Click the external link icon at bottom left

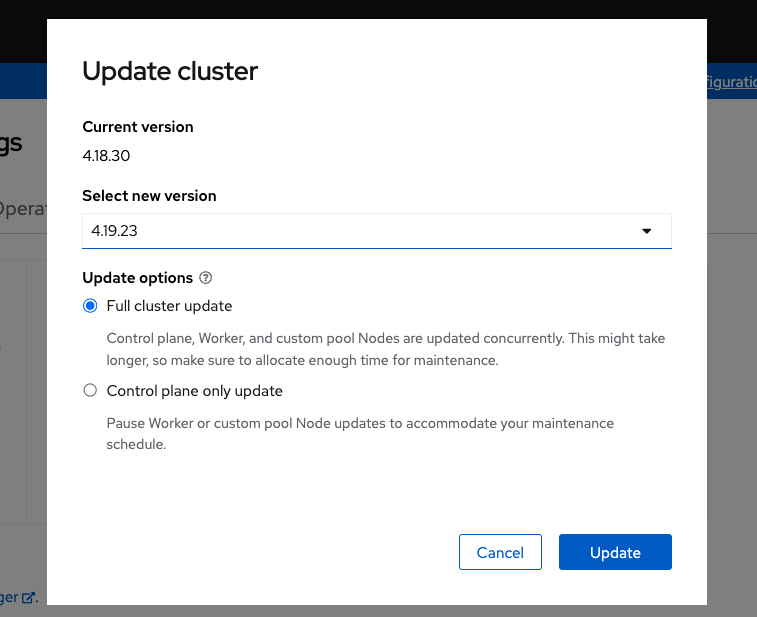(x=28, y=597)
